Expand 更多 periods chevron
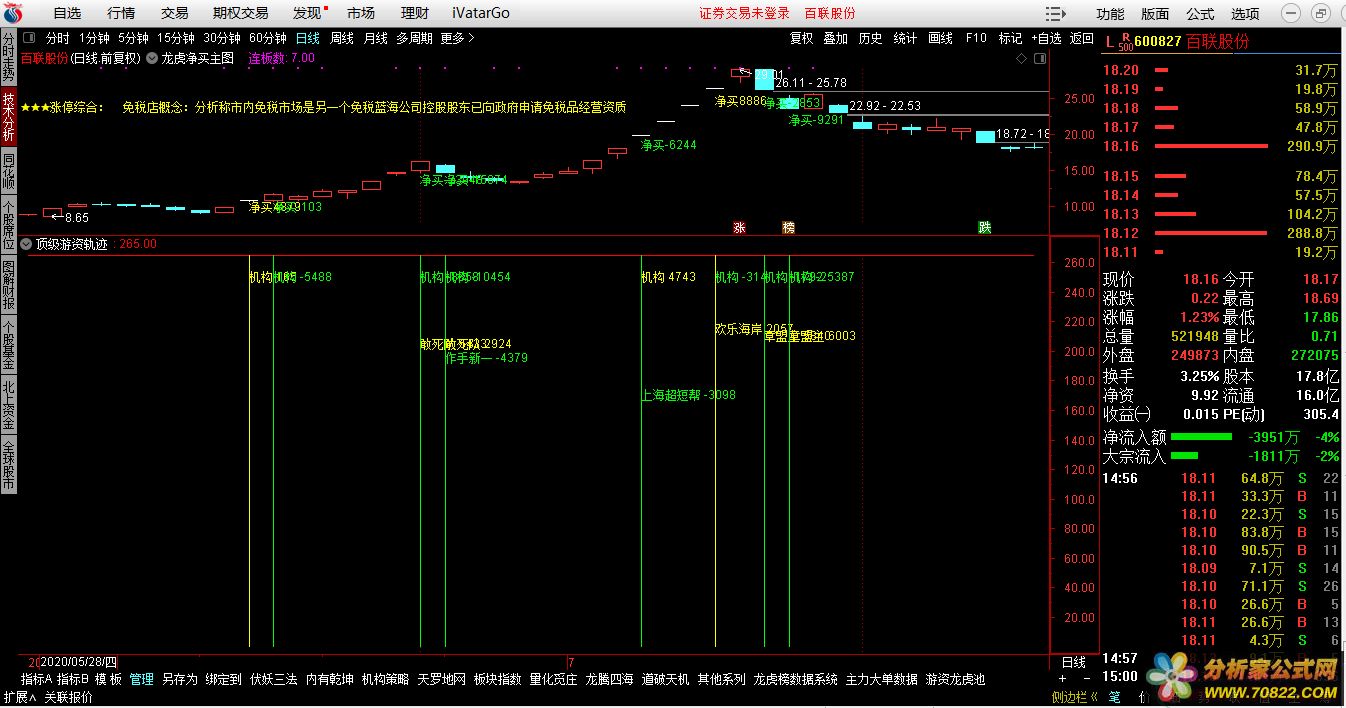The image size is (1346, 708). click(x=471, y=38)
